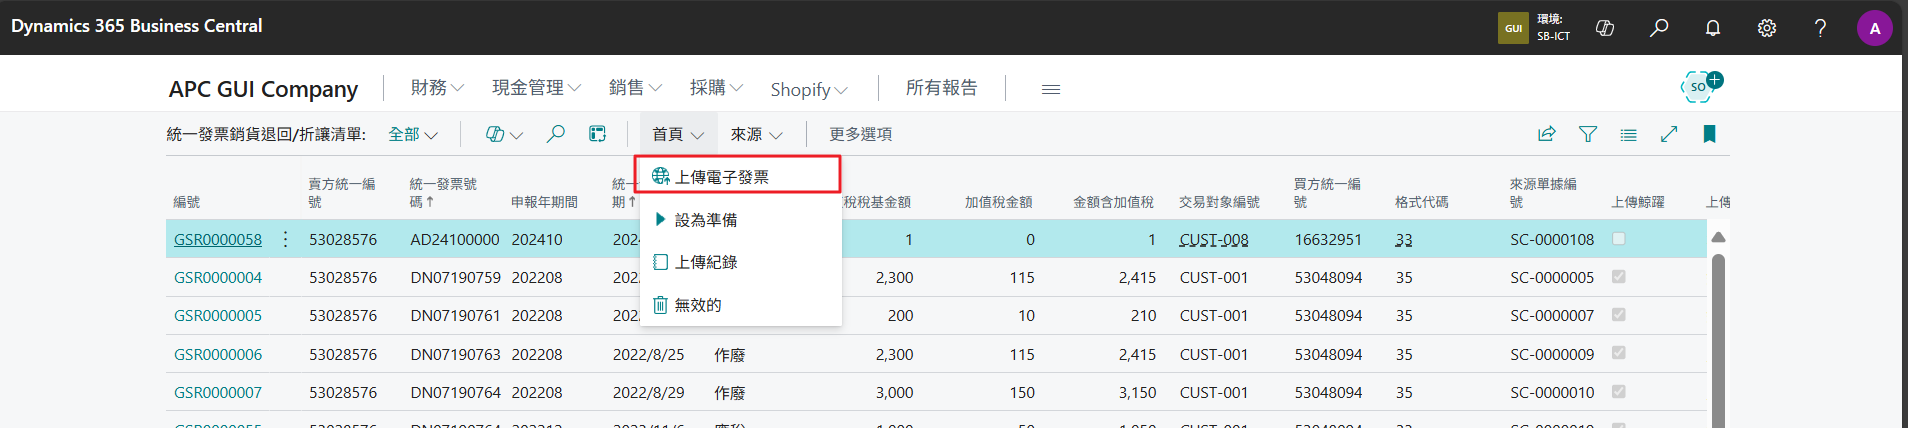Toggle upload checkbox for SC-0000005 row
The width and height of the screenshot is (1908, 428).
pyautogui.click(x=1619, y=277)
